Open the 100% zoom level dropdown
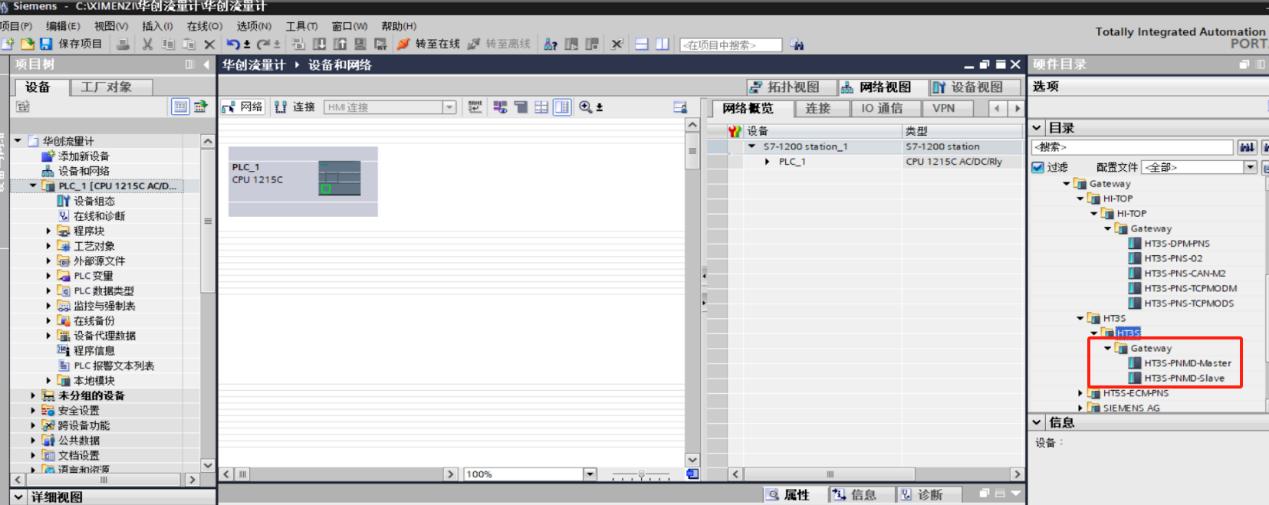The width and height of the screenshot is (1269, 505). pos(588,472)
